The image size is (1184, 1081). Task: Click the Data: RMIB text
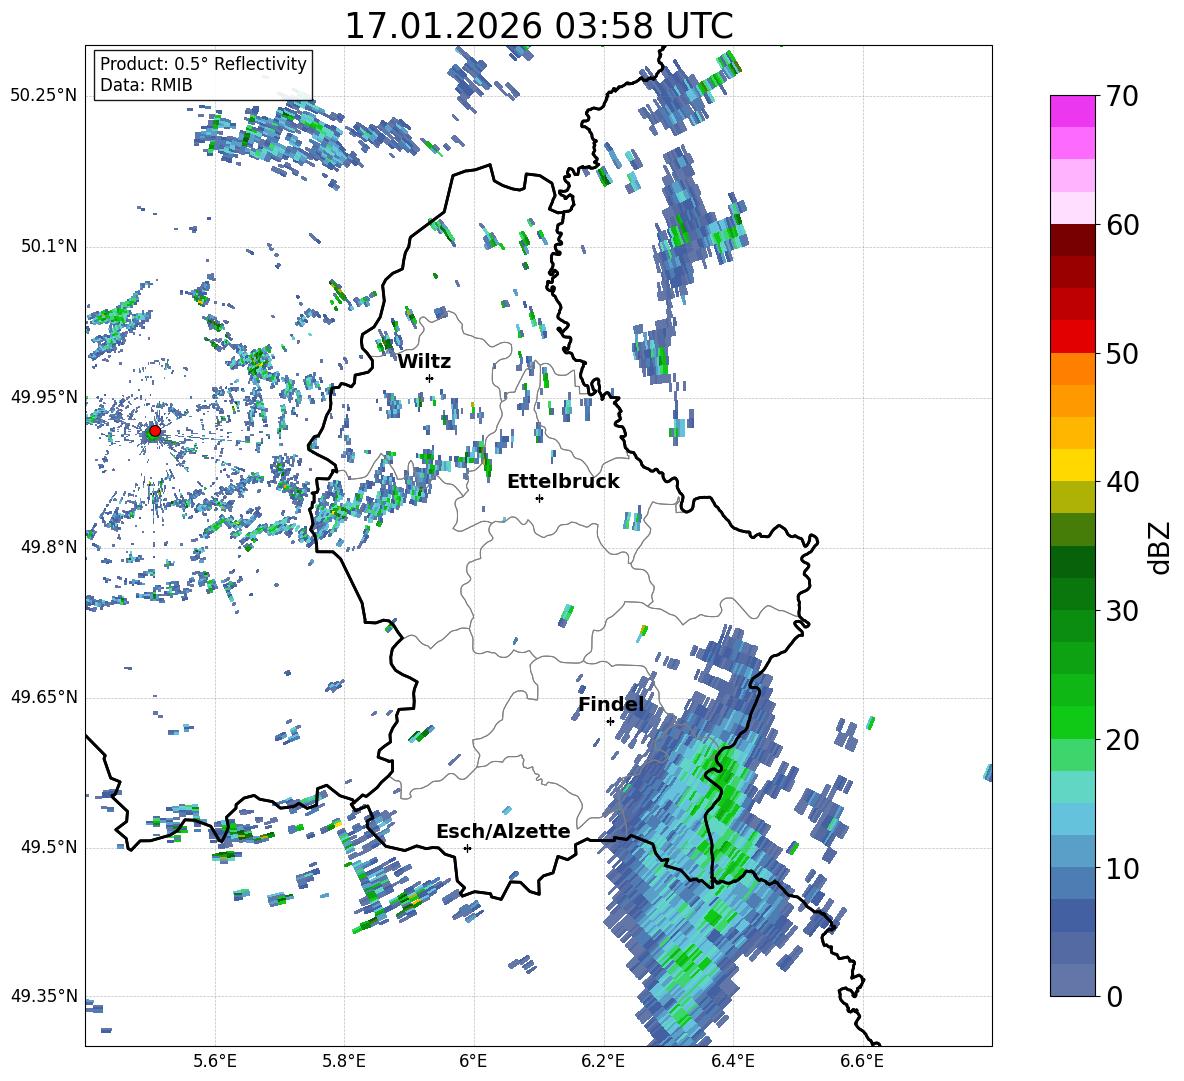(146, 85)
